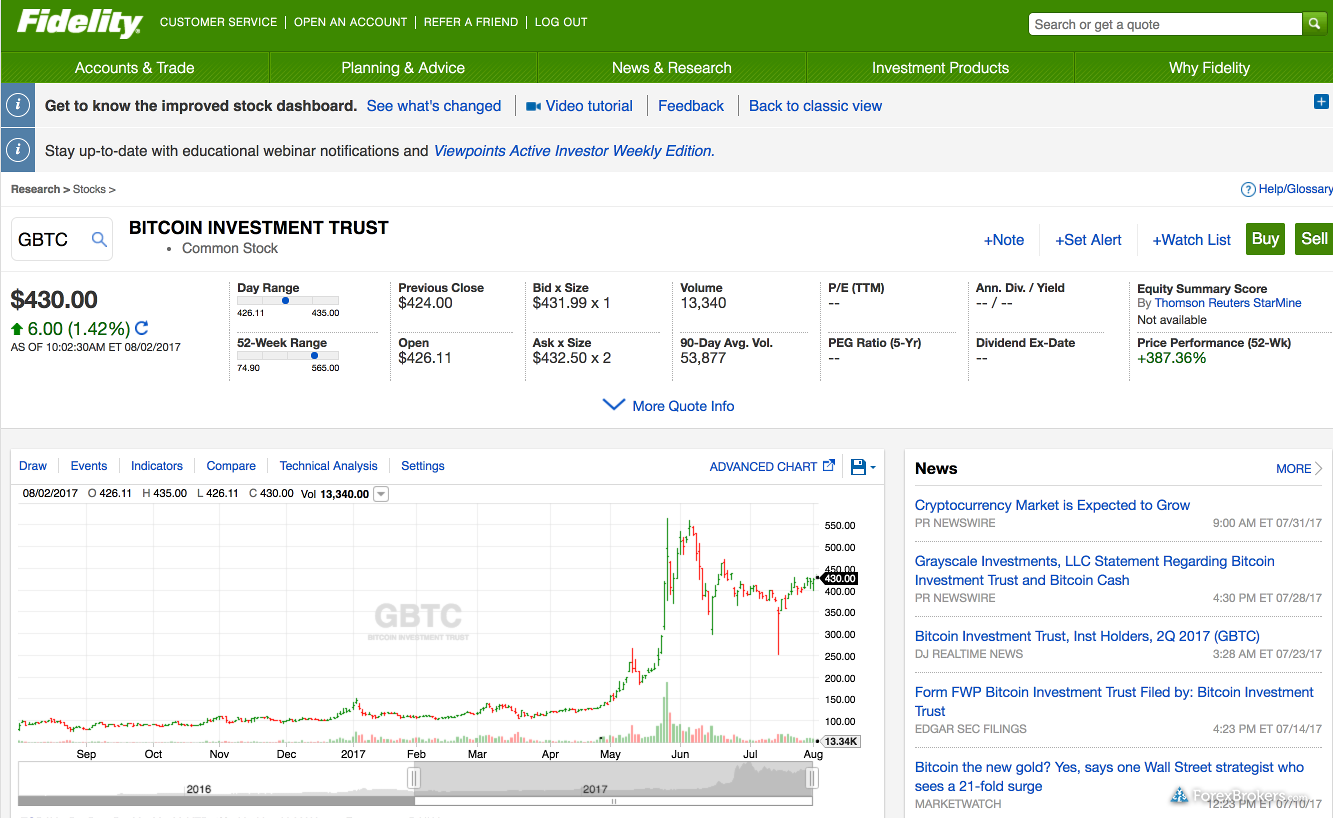Image resolution: width=1333 pixels, height=818 pixels.
Task: Open the chart Draw menu
Action: click(33, 466)
